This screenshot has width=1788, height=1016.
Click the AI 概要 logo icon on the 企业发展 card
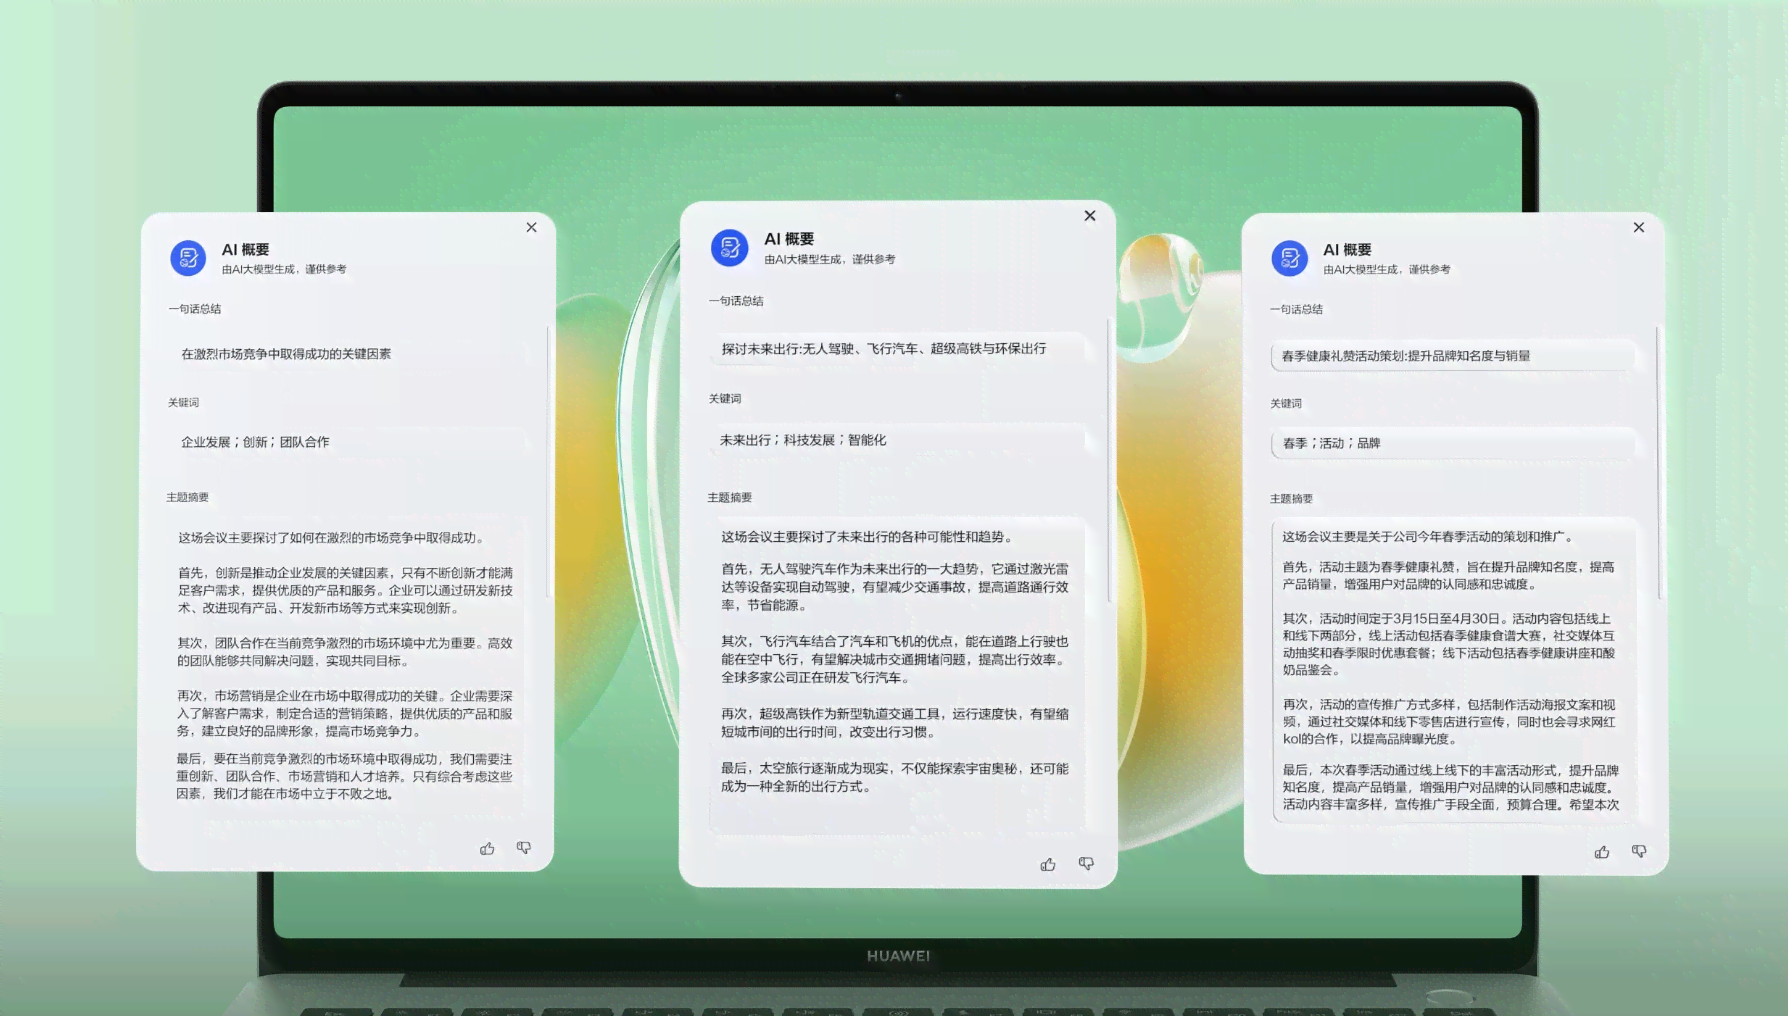click(x=188, y=258)
